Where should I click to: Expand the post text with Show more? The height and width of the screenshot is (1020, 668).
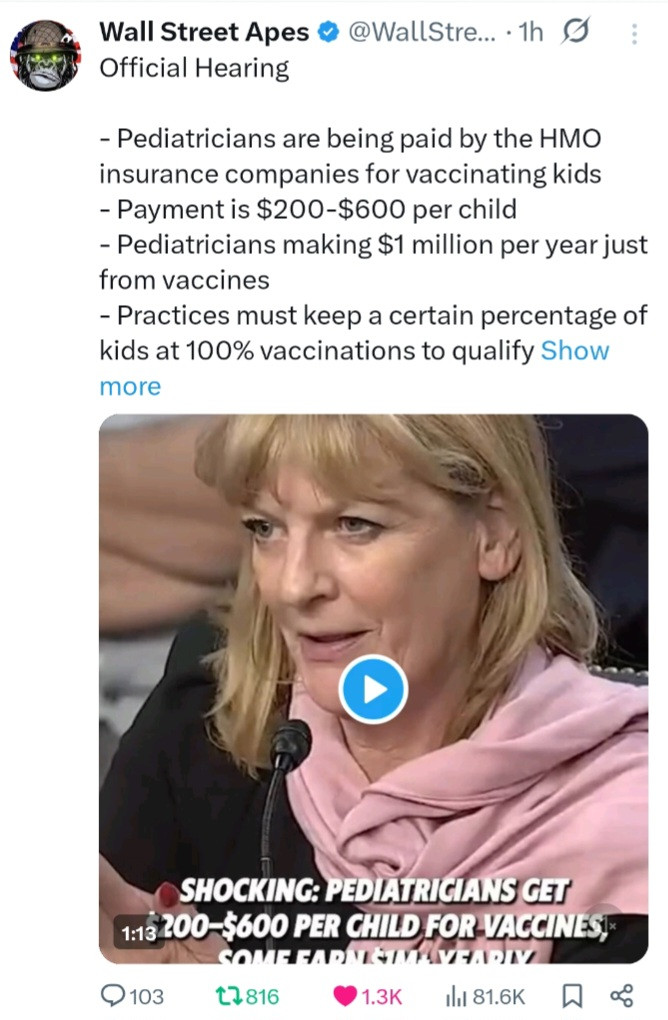click(x=574, y=351)
